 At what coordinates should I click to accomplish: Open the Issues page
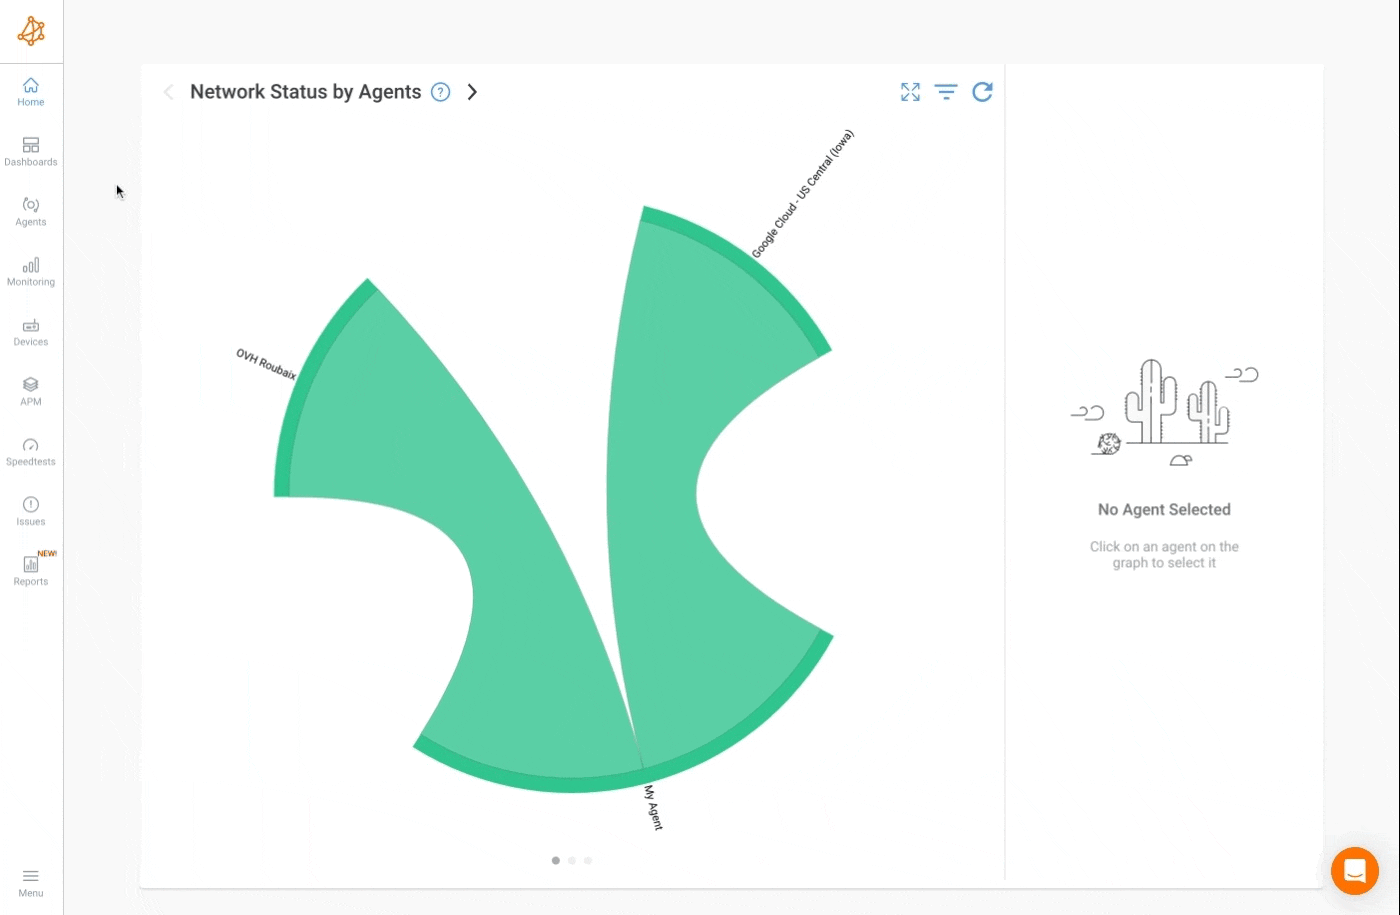coord(31,512)
